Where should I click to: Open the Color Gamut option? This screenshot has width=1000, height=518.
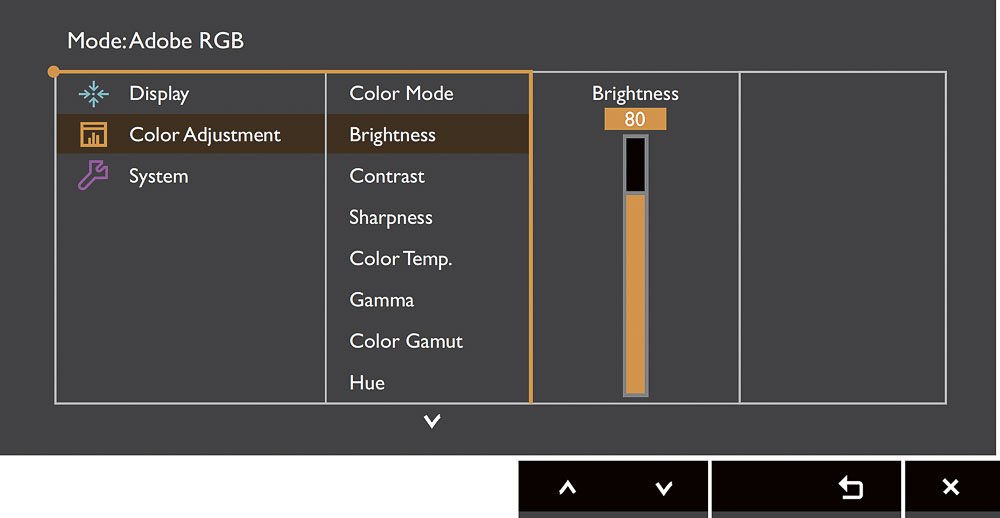point(406,341)
